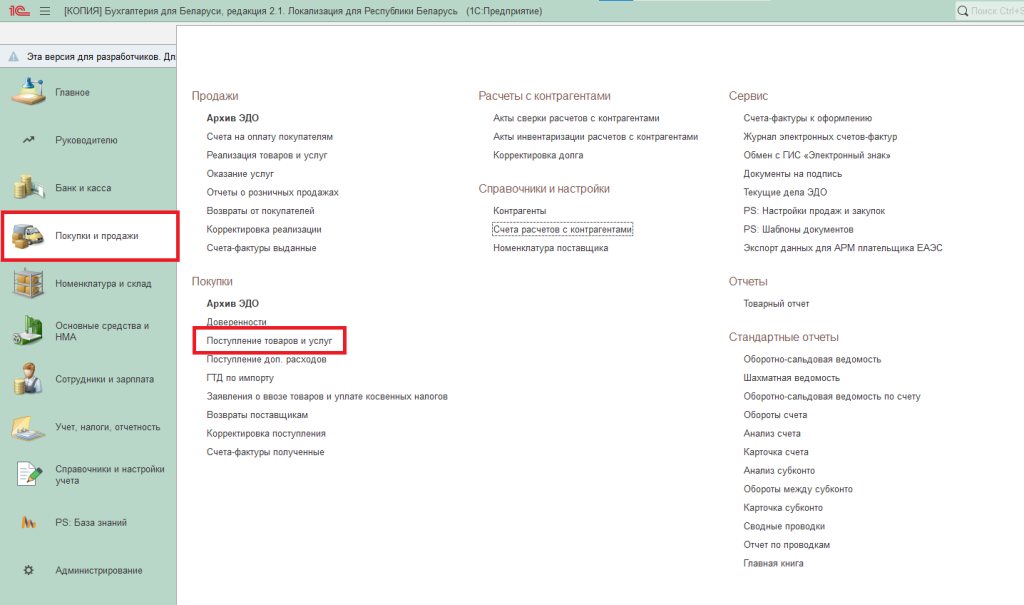Open Учет, налоги, отчетность icon
1024x605 pixels.
tap(28, 427)
